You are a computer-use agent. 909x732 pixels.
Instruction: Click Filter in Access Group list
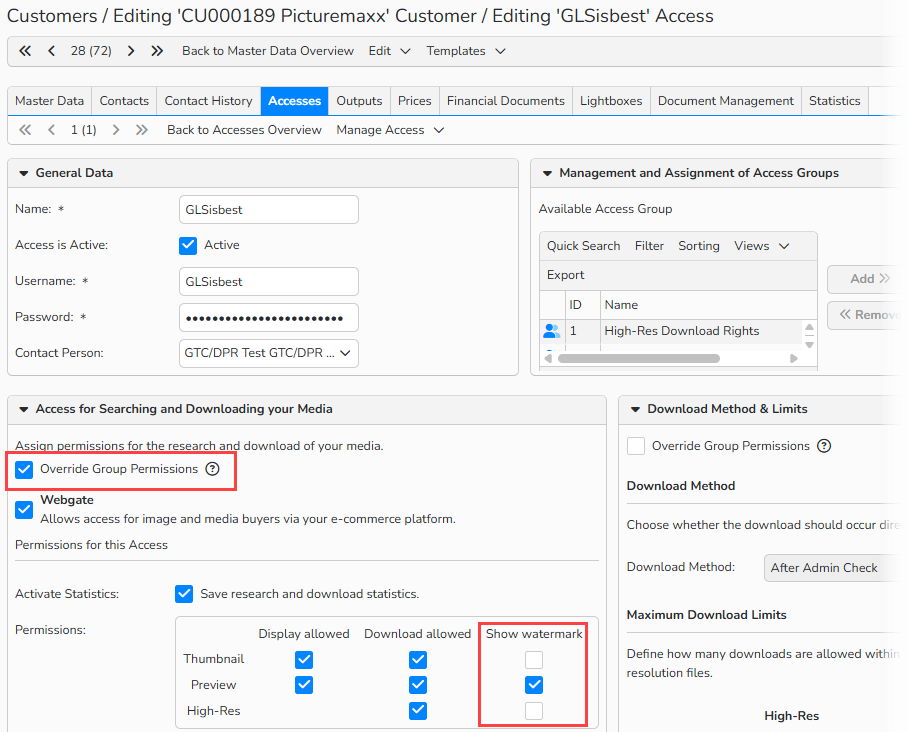click(x=649, y=246)
